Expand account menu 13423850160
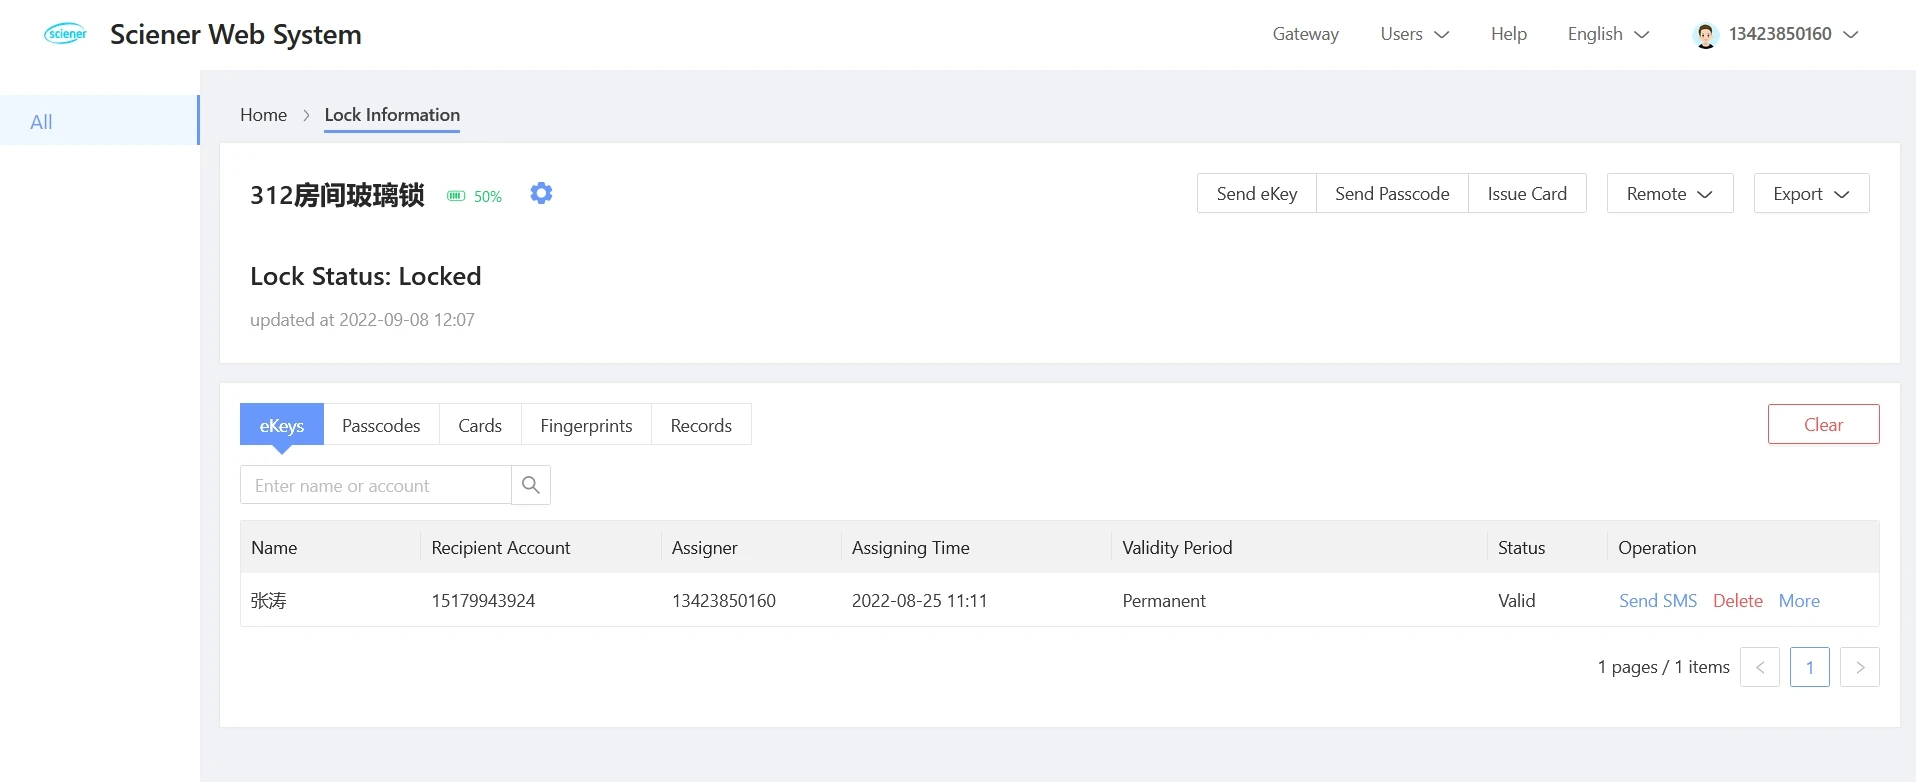This screenshot has width=1916, height=782. tap(1776, 34)
